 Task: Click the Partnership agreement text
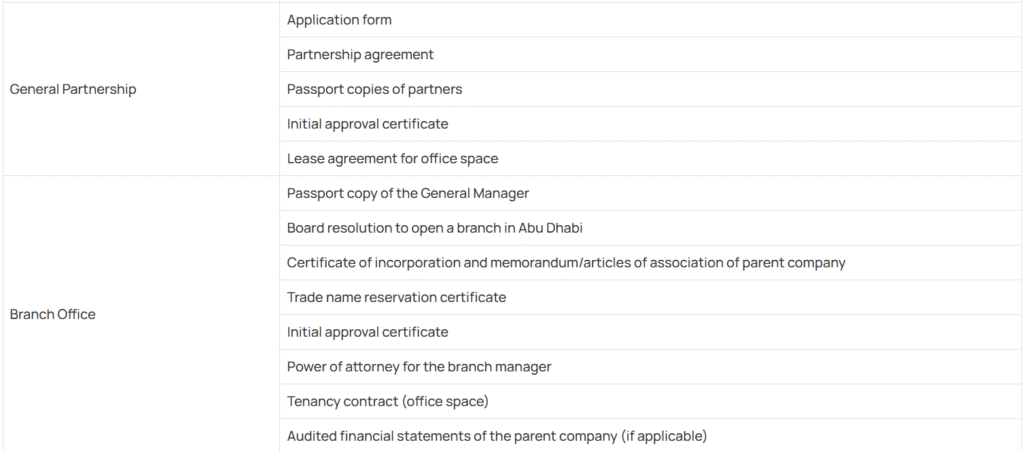click(360, 55)
